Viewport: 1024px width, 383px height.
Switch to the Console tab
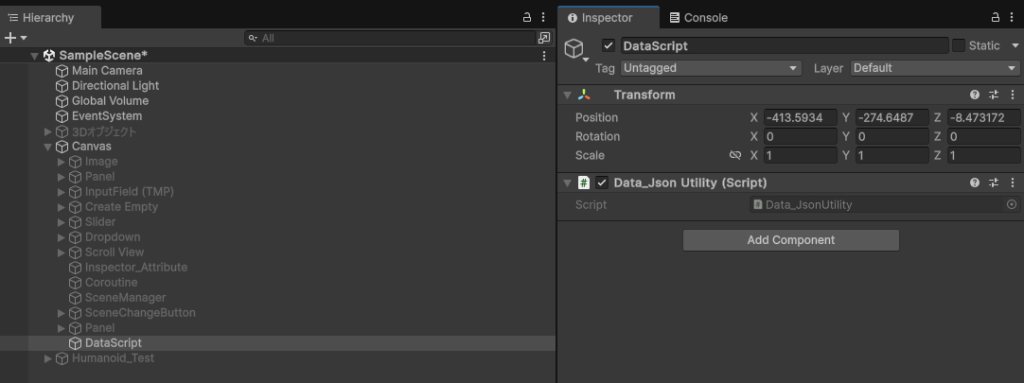tap(699, 18)
